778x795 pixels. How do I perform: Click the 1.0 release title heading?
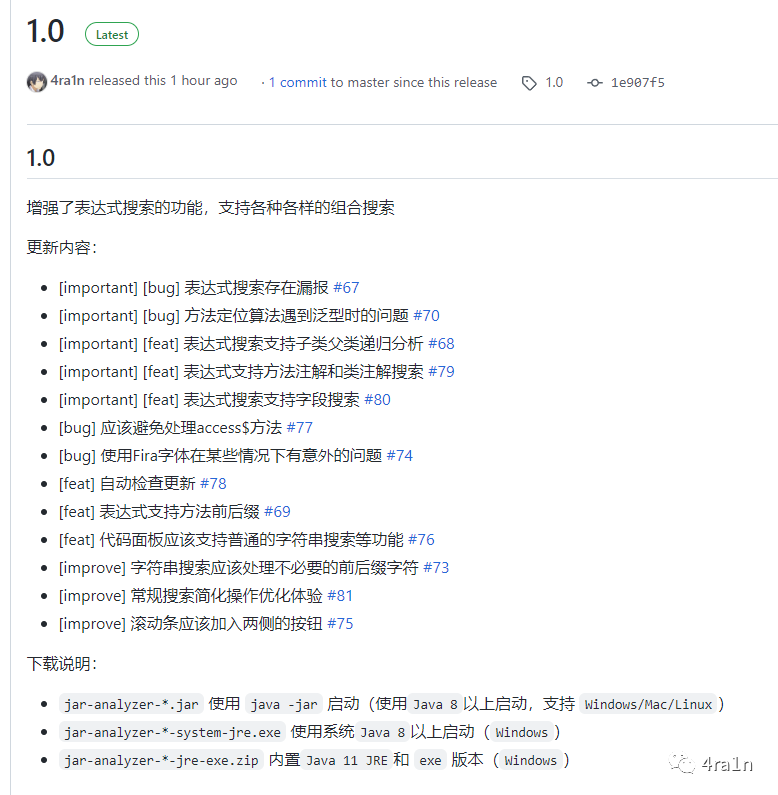45,31
